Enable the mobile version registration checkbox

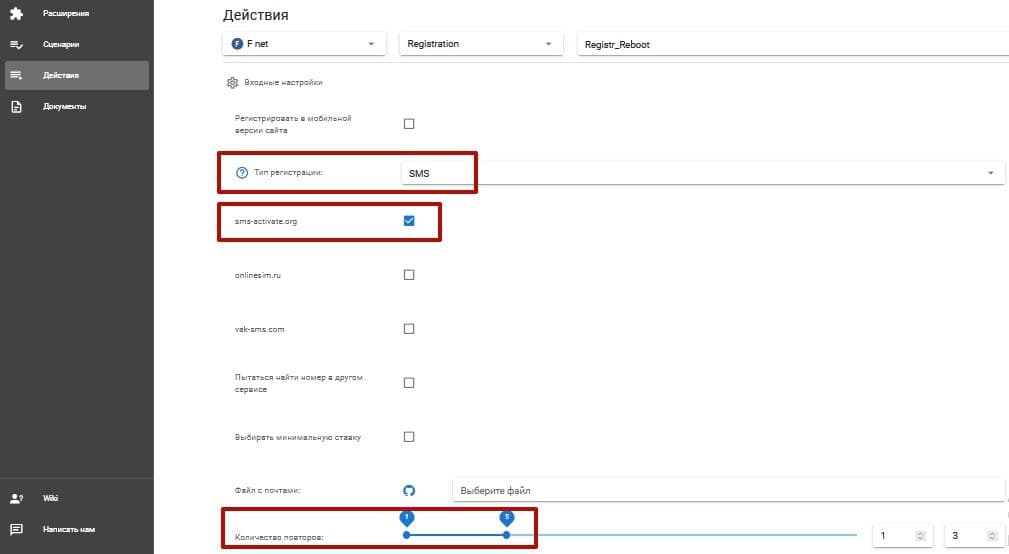click(x=408, y=124)
